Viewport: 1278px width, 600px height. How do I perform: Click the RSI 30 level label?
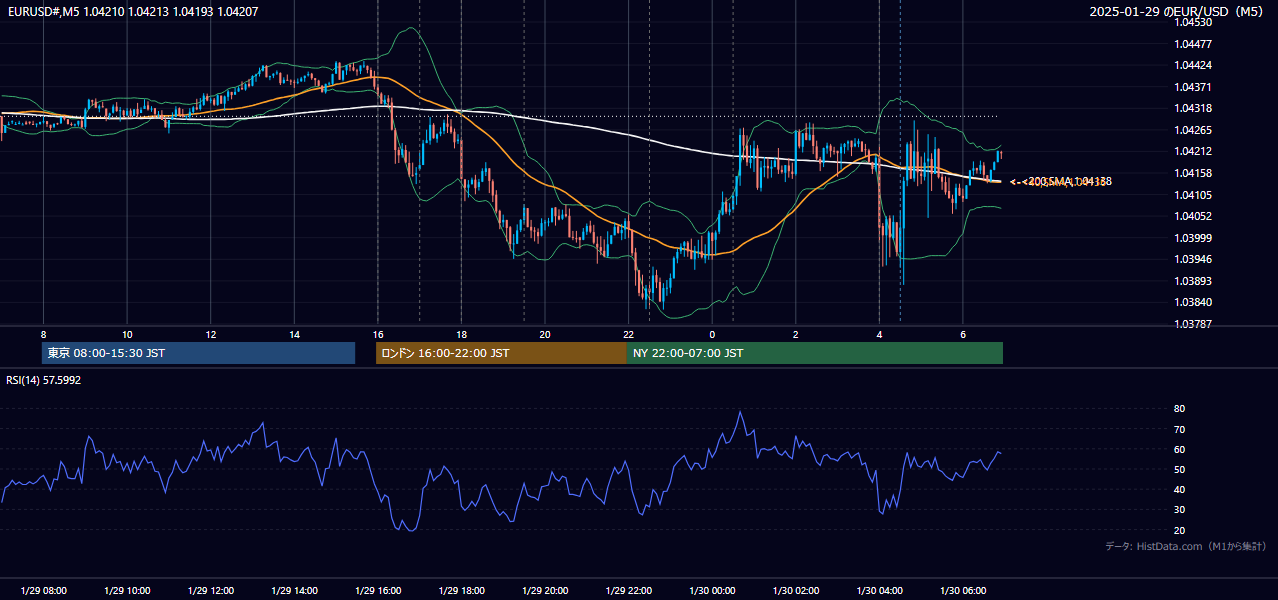tap(1179, 510)
